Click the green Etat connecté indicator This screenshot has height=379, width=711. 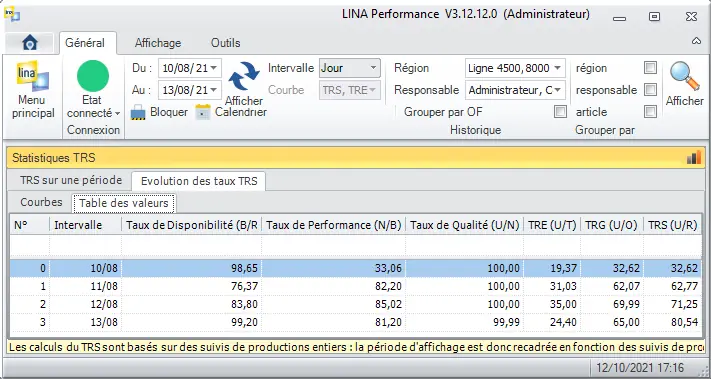point(93,76)
